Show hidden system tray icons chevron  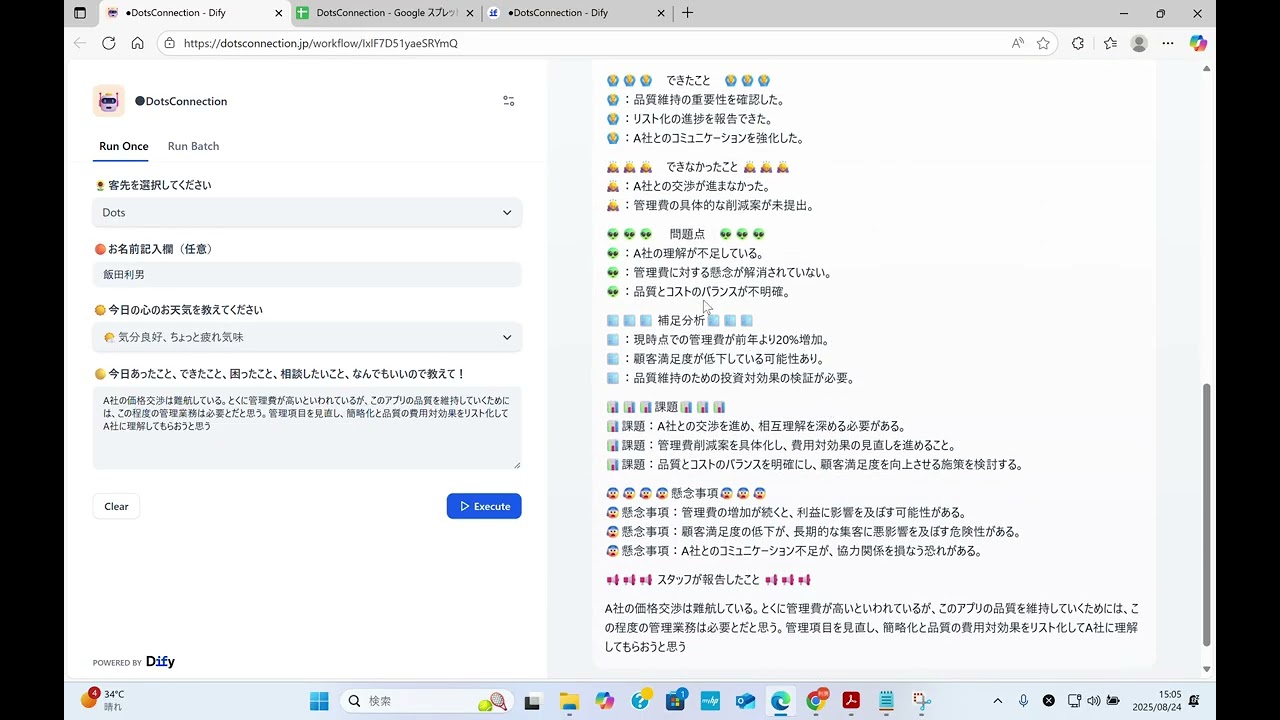[997, 701]
